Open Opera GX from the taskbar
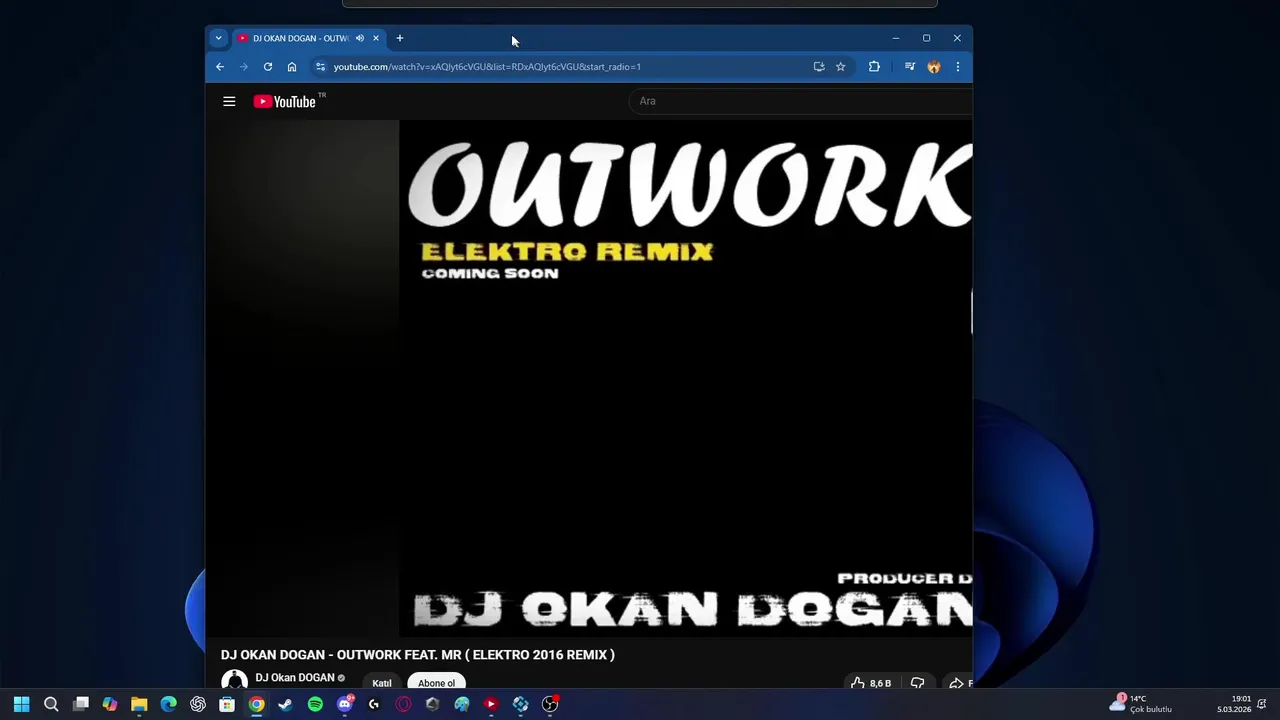Image resolution: width=1280 pixels, height=720 pixels. [x=403, y=704]
